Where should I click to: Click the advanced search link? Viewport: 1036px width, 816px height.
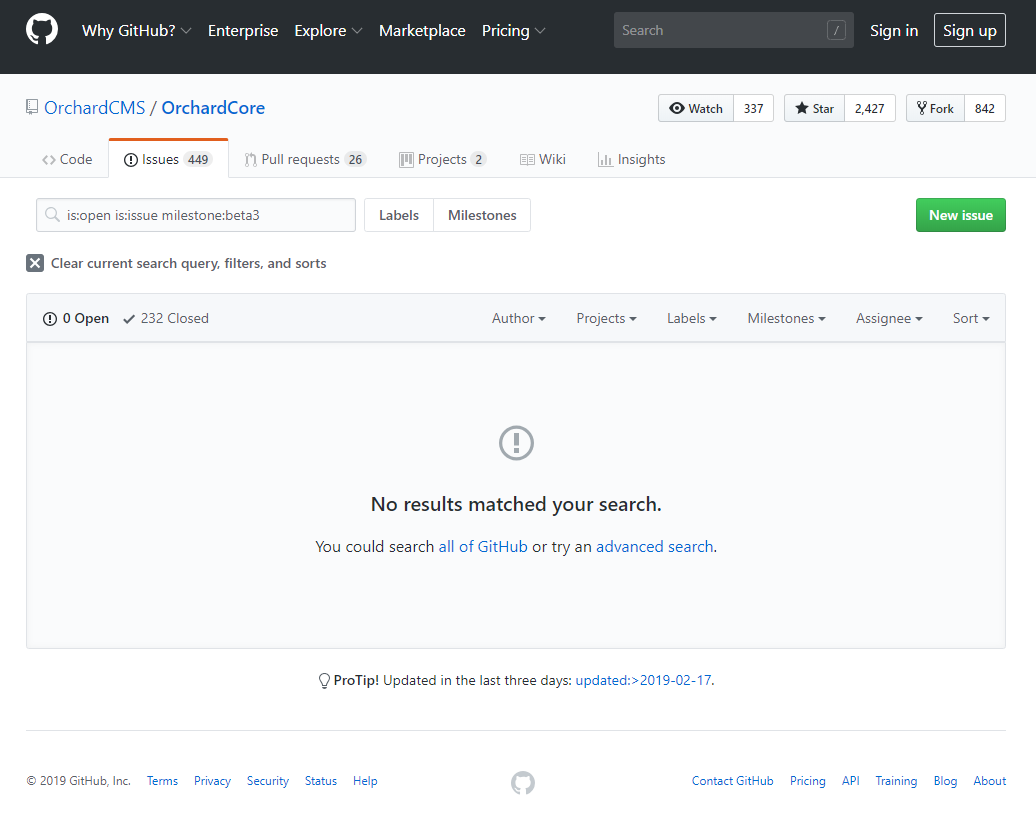coord(655,546)
